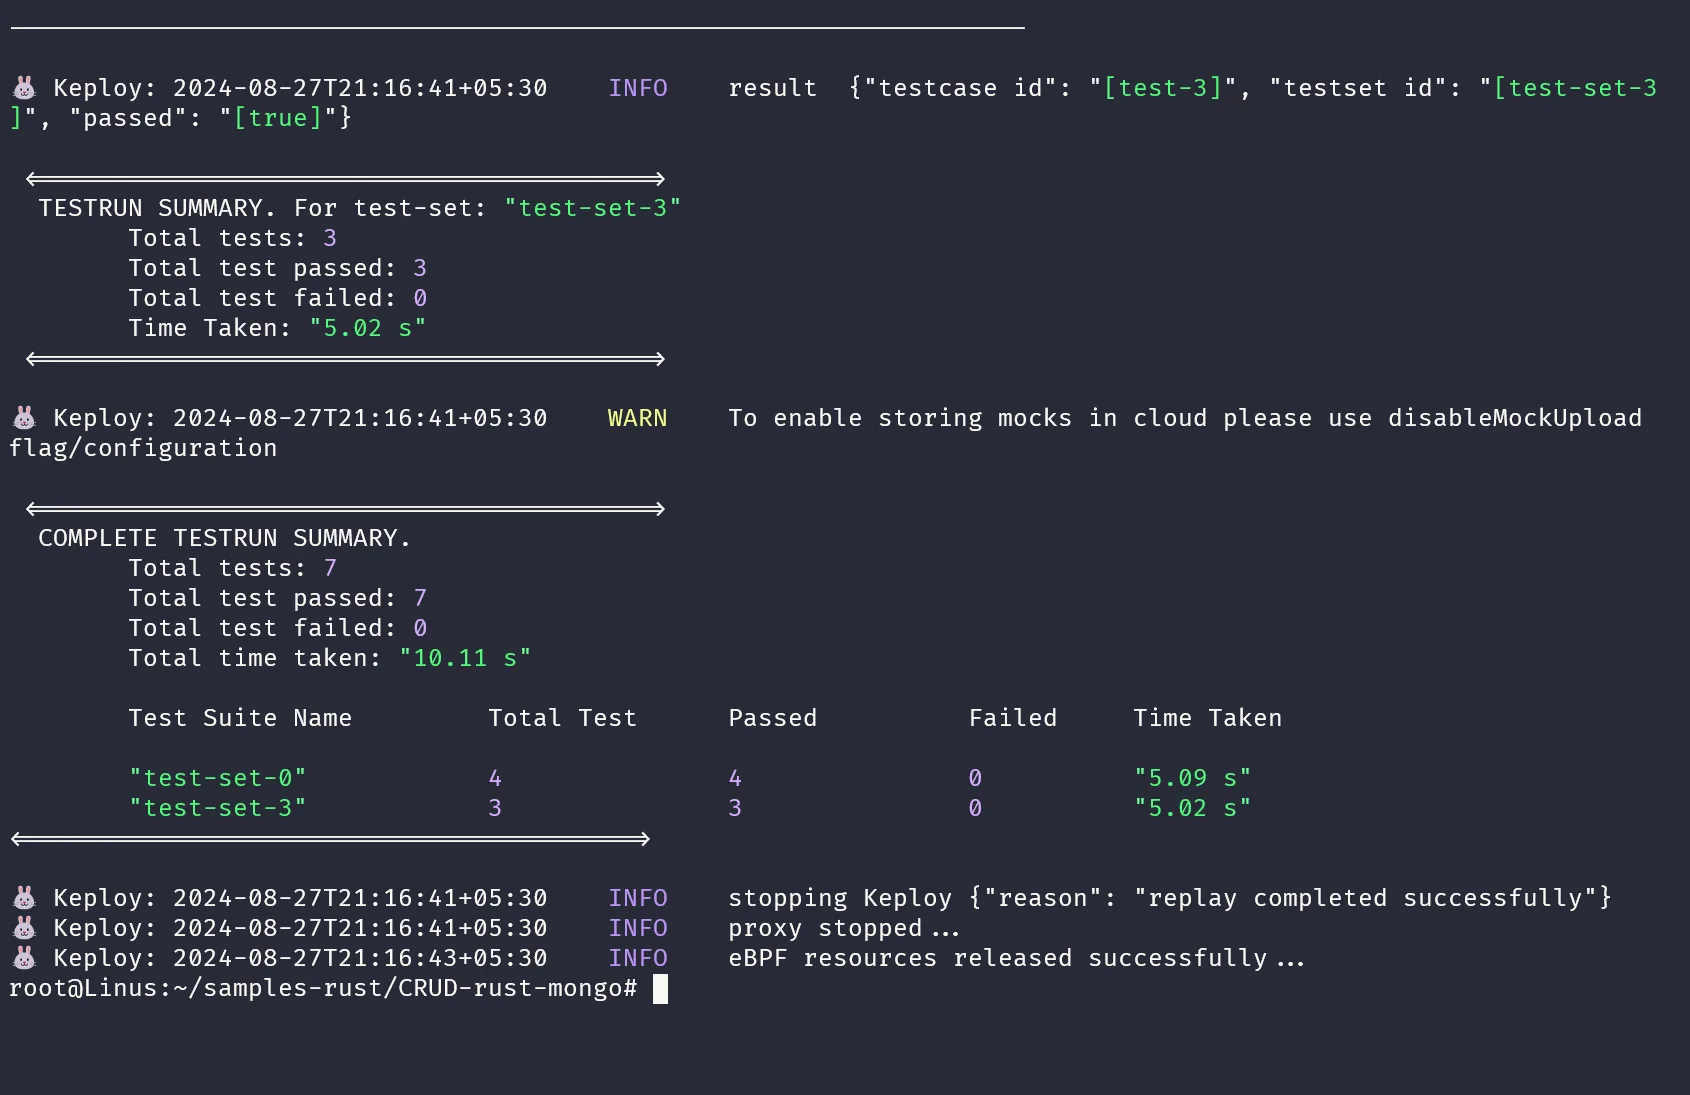
Task: Select the "test-set-0" suite name in the table
Action: tap(218, 778)
